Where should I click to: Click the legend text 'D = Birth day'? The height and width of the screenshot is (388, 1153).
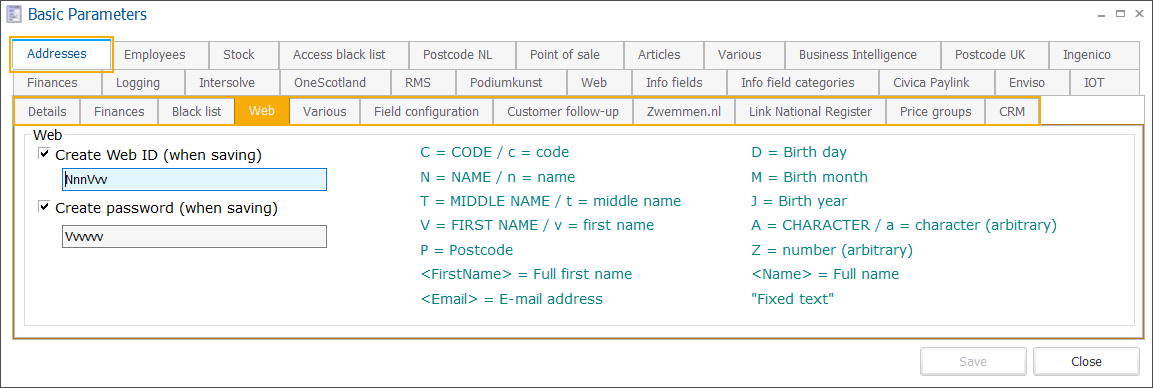(799, 153)
